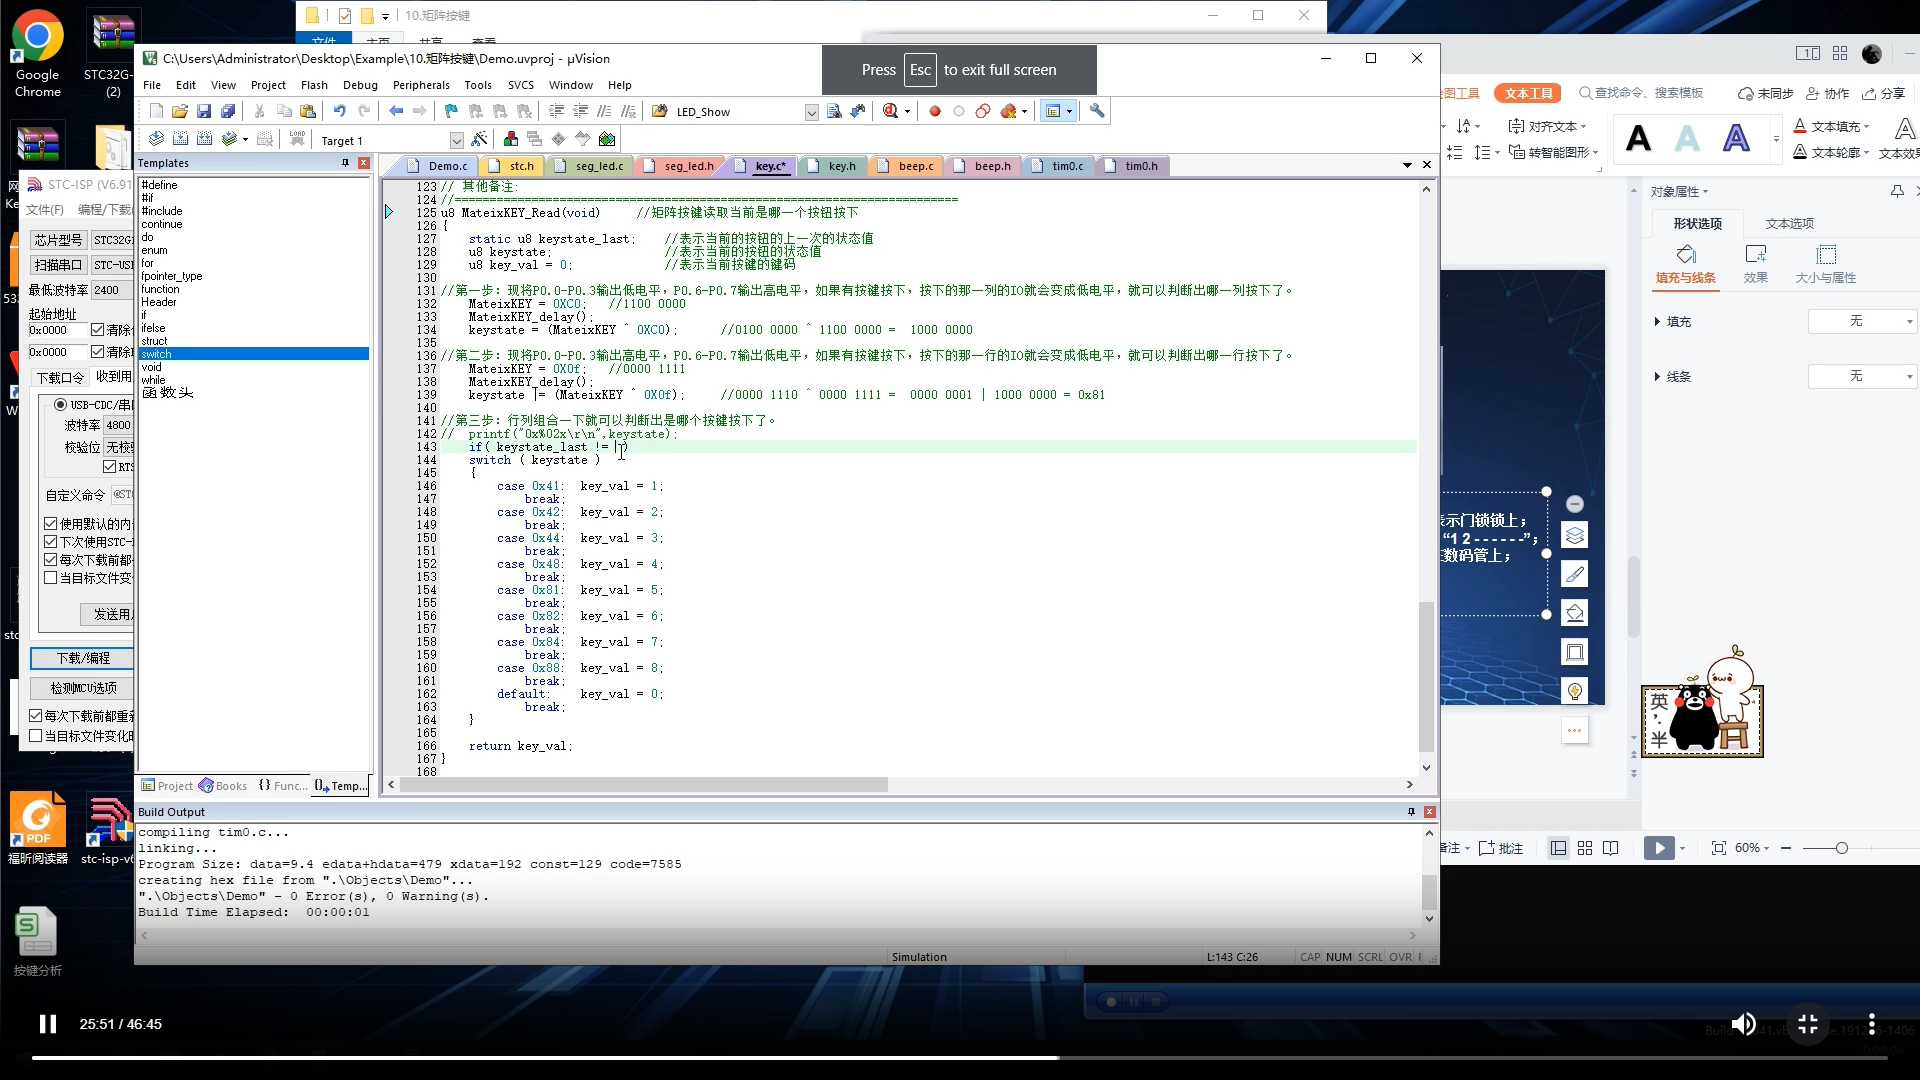Open the 填充 value dropdown showing 无
The height and width of the screenshot is (1080, 1920).
pyautogui.click(x=1862, y=321)
